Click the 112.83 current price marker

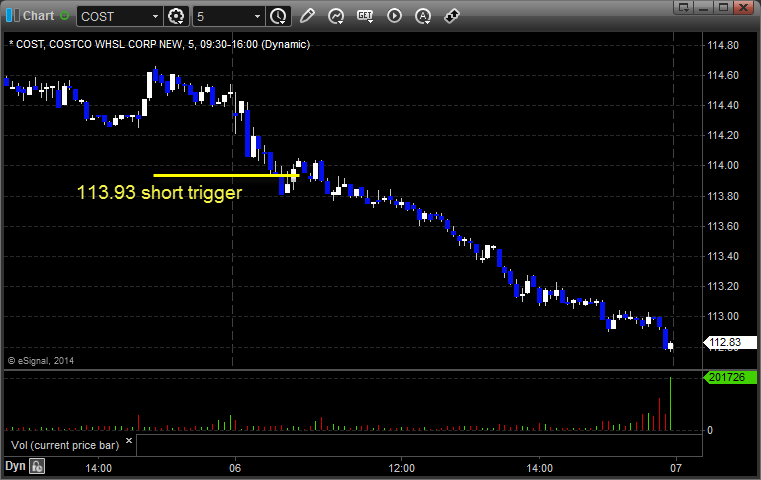pos(730,343)
